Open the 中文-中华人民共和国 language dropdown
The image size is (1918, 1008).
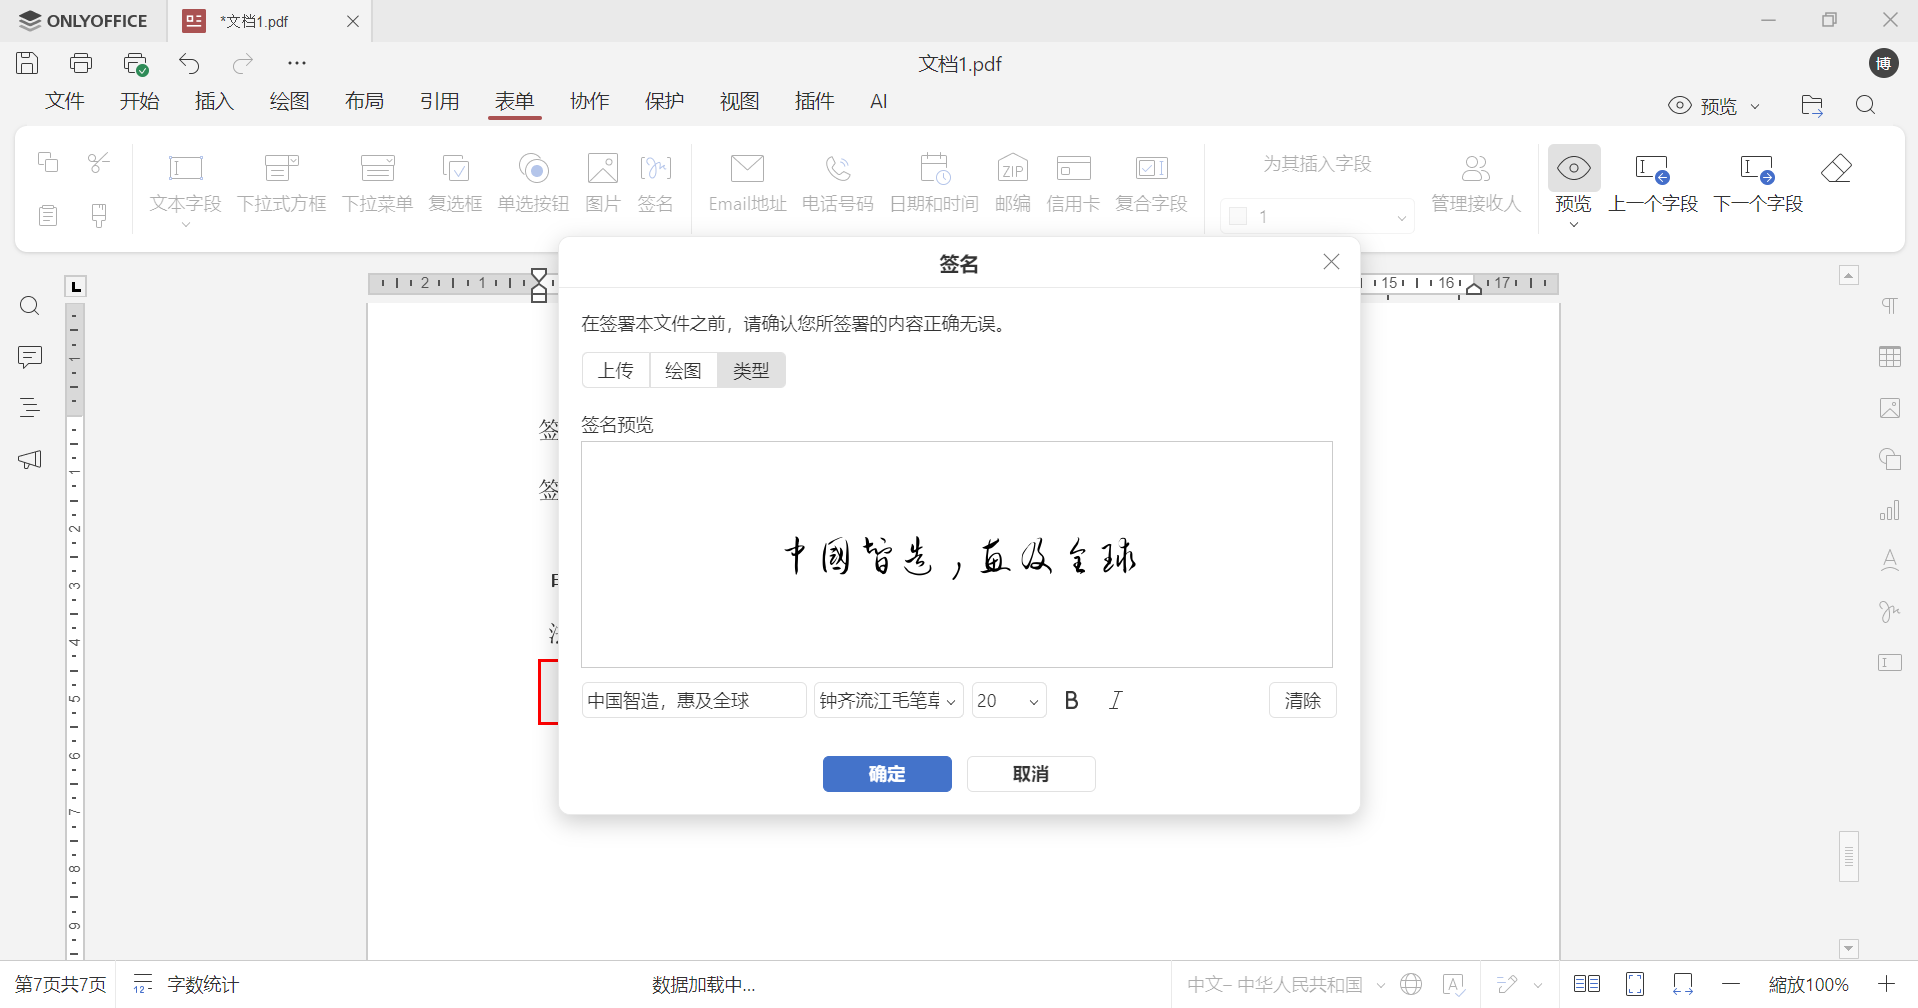[x=1283, y=984]
